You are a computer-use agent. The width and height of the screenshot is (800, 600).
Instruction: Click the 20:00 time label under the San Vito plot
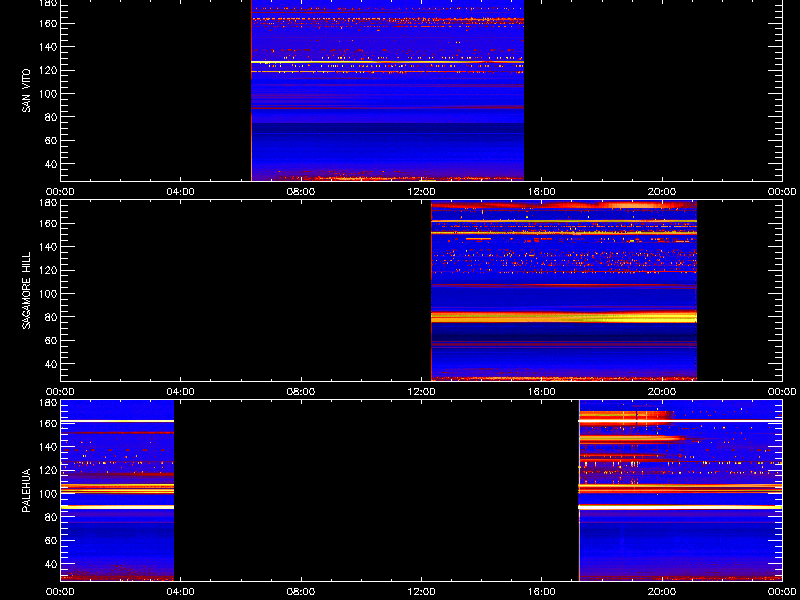(662, 192)
